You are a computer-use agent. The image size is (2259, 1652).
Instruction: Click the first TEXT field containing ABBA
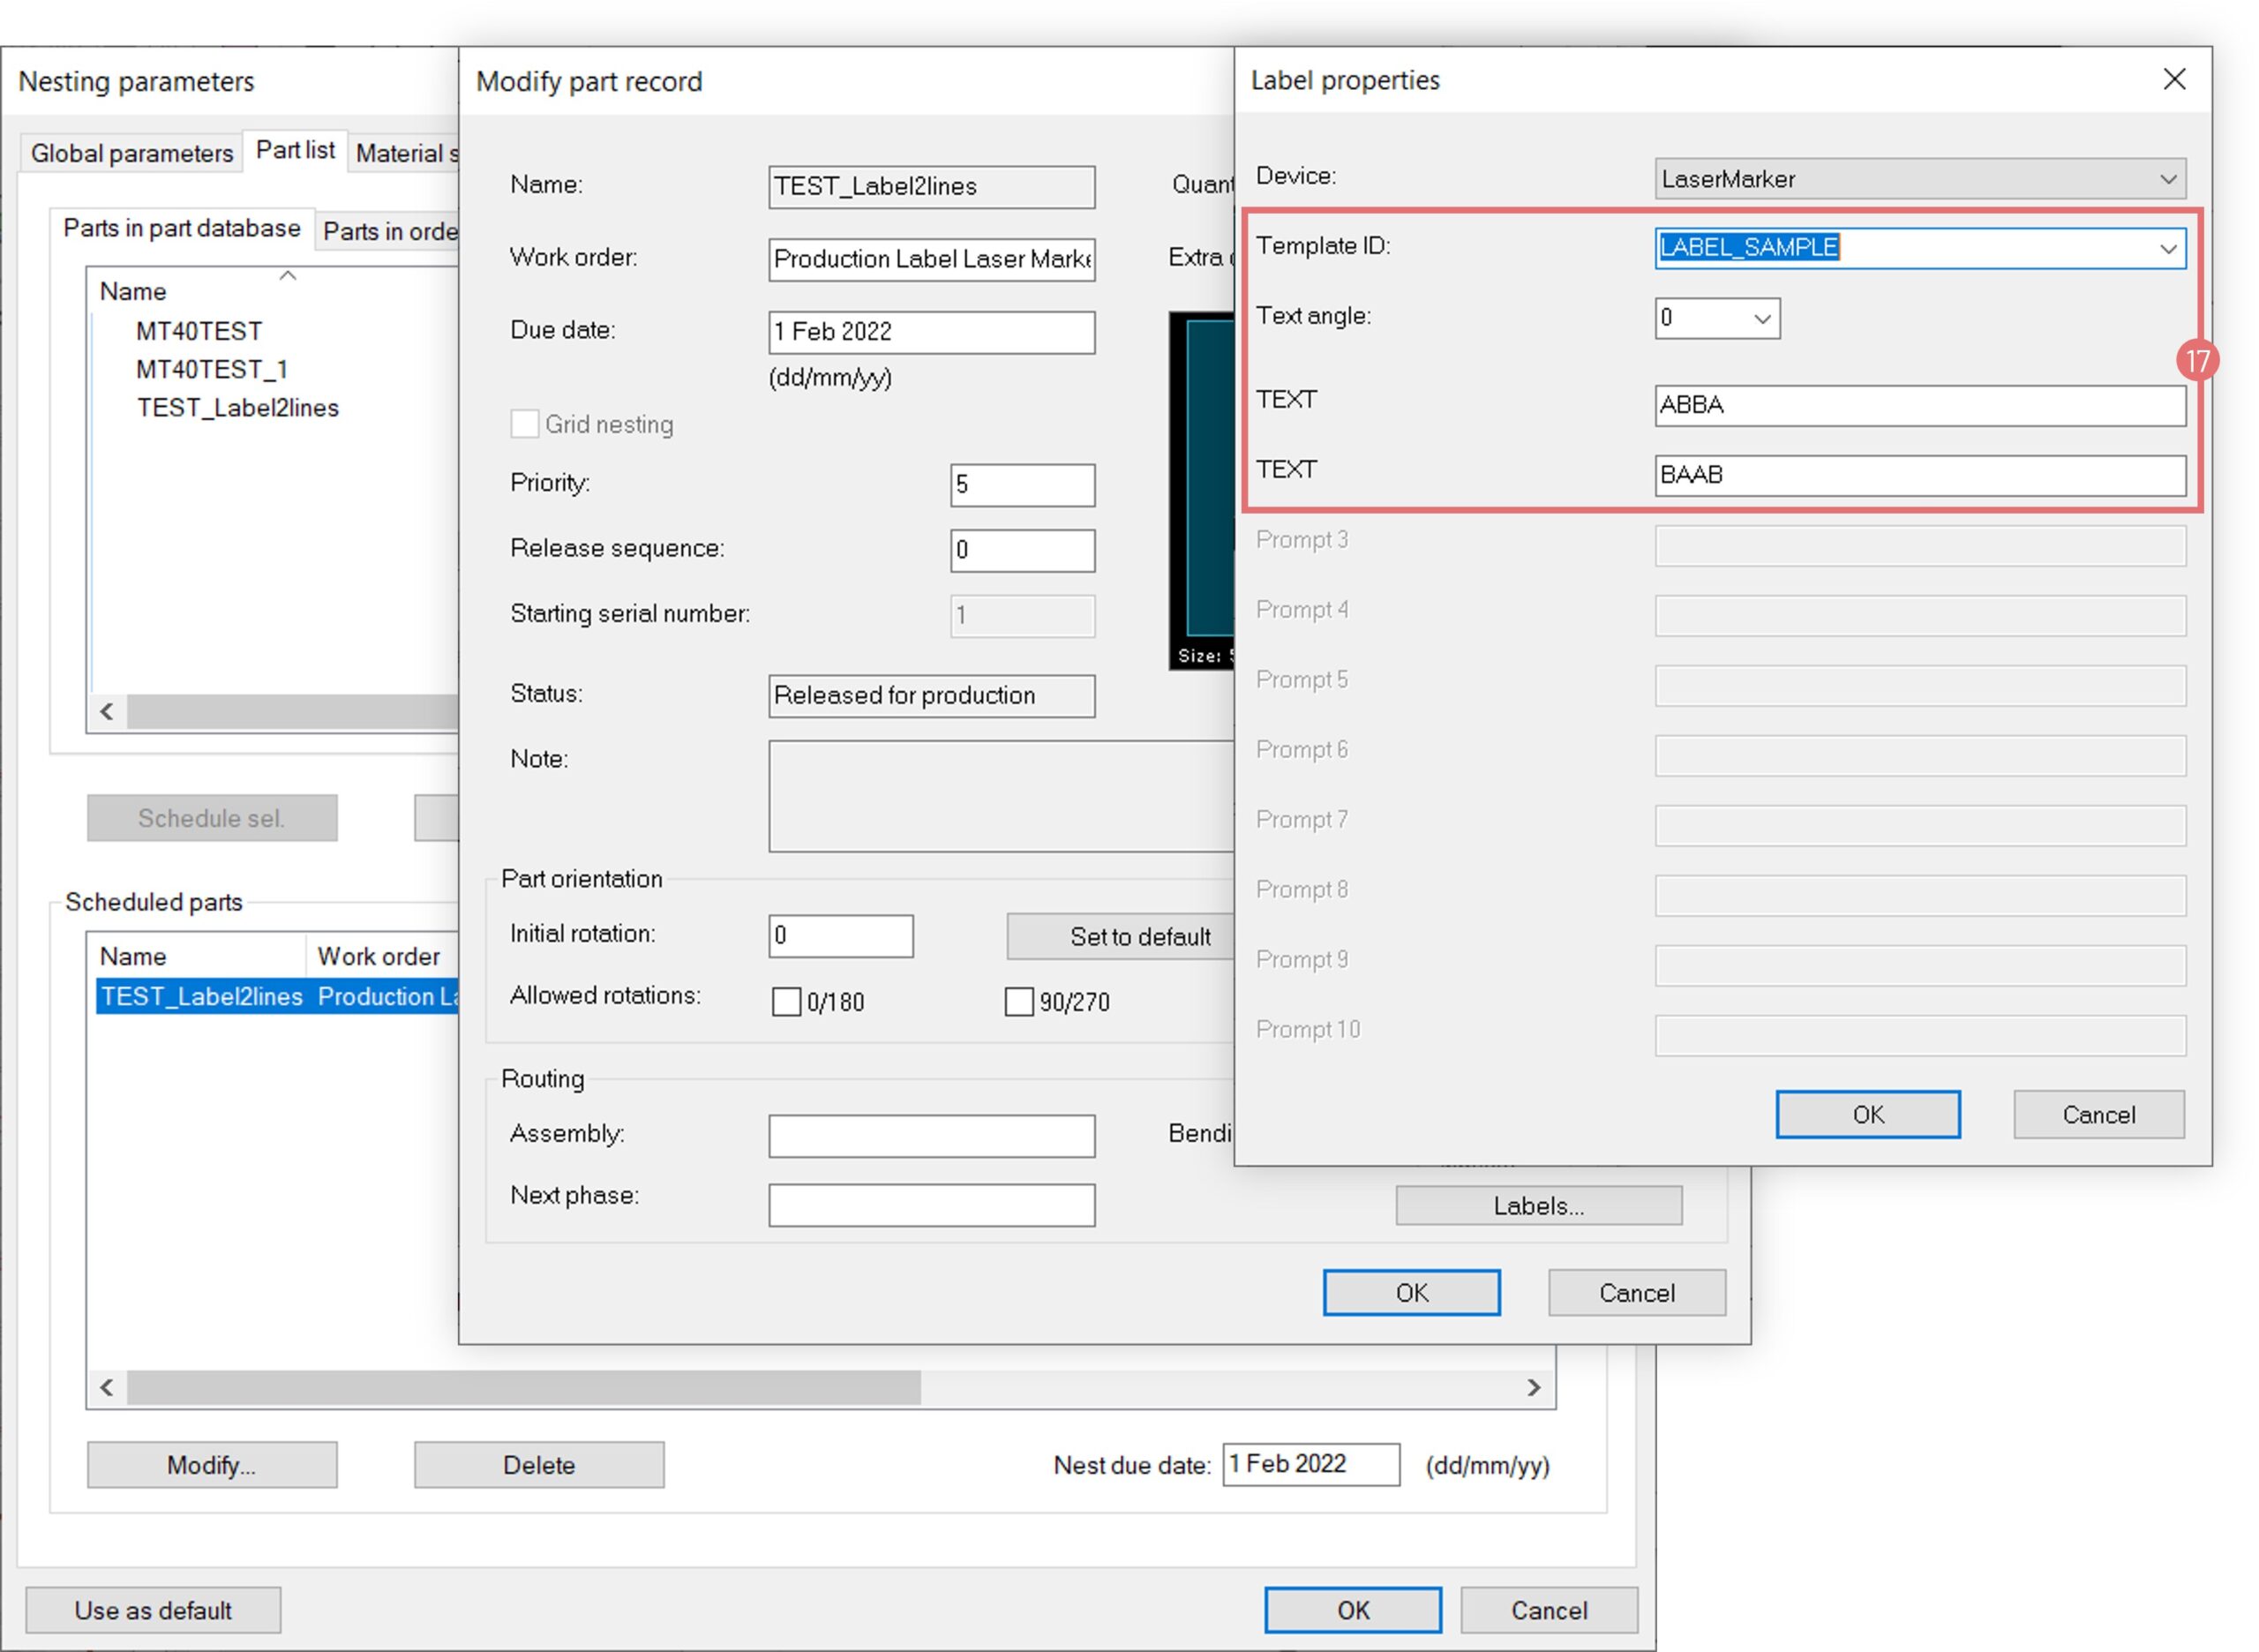click(1918, 406)
